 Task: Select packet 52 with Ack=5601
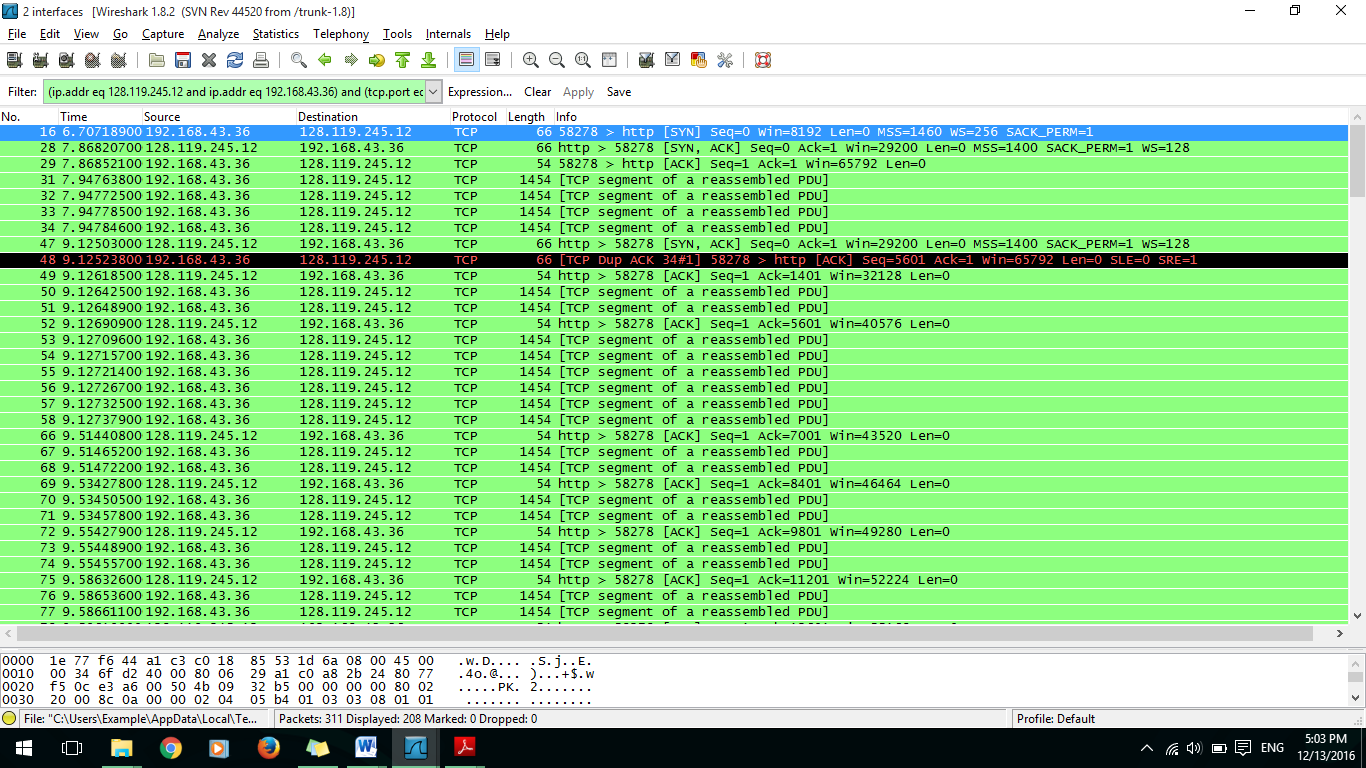point(674,324)
